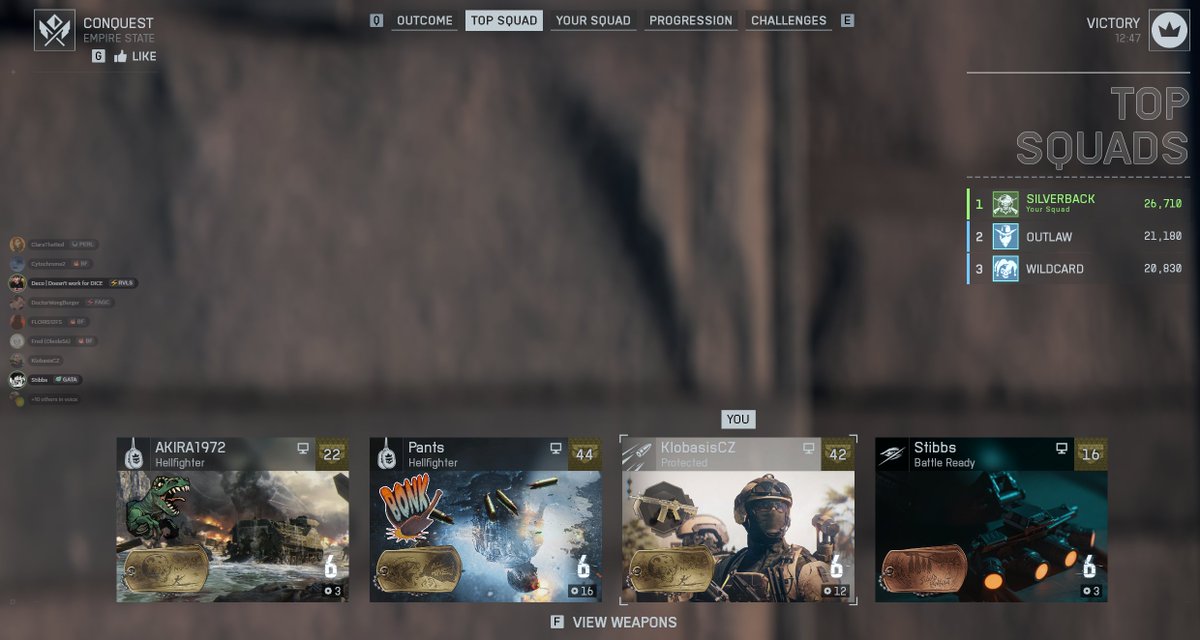Image resolution: width=1200 pixels, height=640 pixels.
Task: Click Pants gold dog tag badge
Action: pyautogui.click(x=419, y=571)
